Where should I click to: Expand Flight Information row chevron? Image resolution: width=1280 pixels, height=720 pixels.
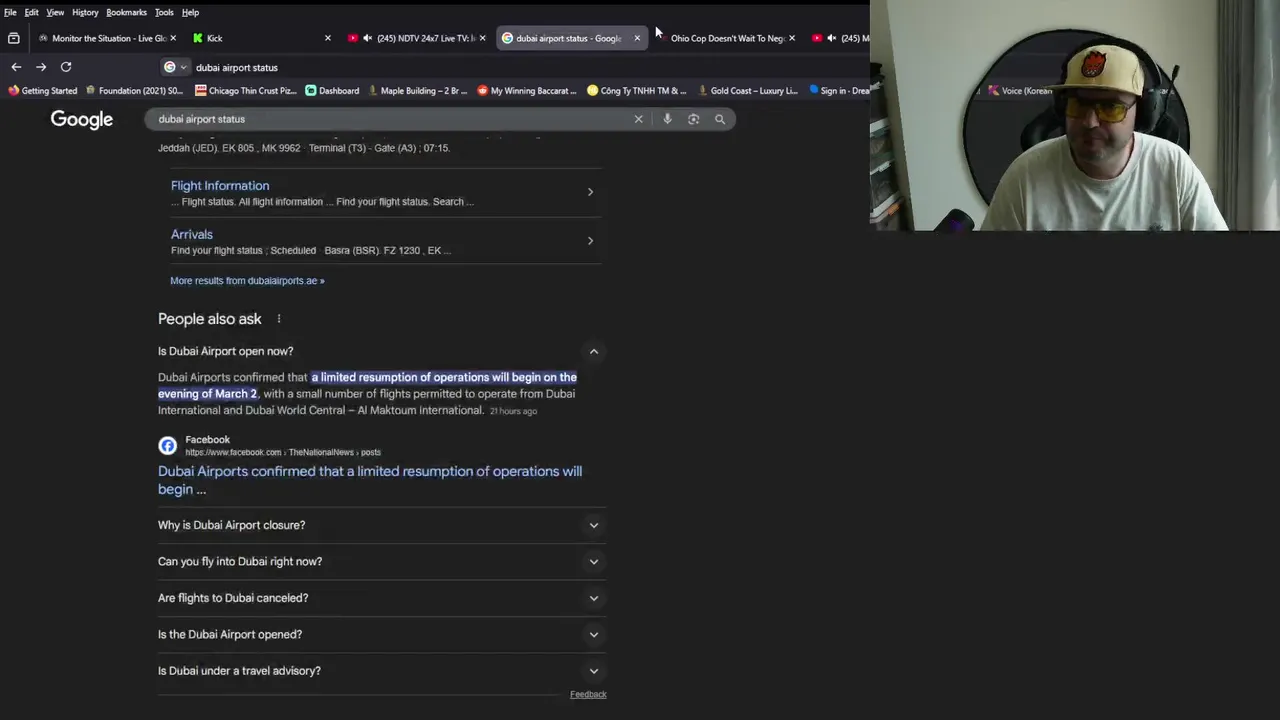click(590, 192)
